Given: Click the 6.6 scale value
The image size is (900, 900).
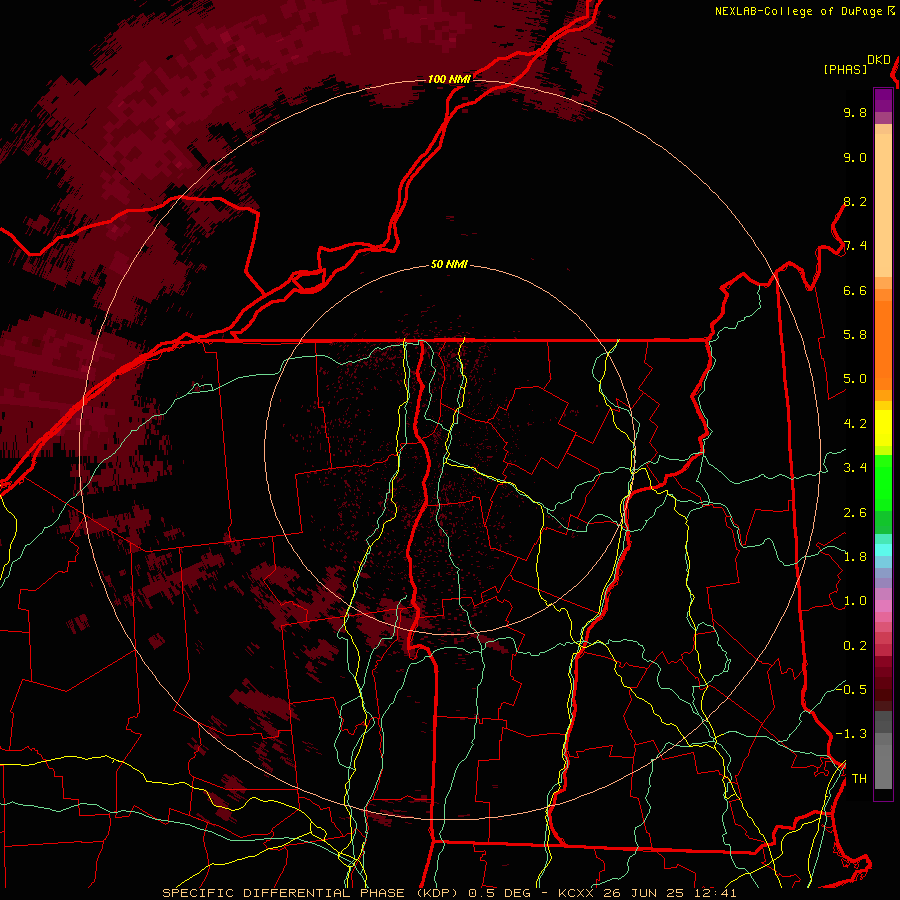Looking at the screenshot, I should (x=855, y=290).
